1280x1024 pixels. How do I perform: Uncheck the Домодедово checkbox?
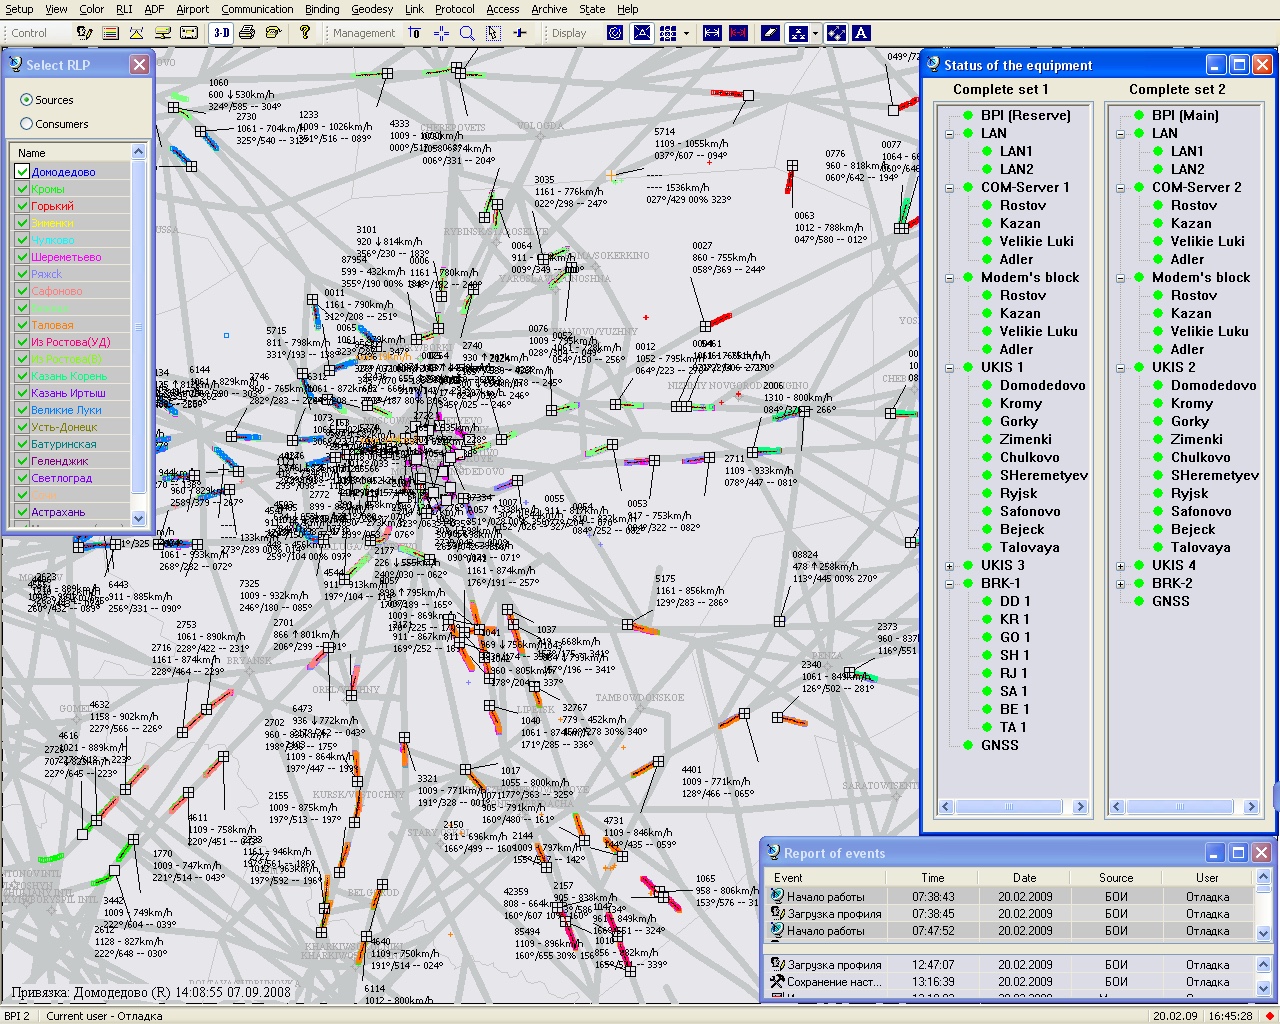pos(22,172)
